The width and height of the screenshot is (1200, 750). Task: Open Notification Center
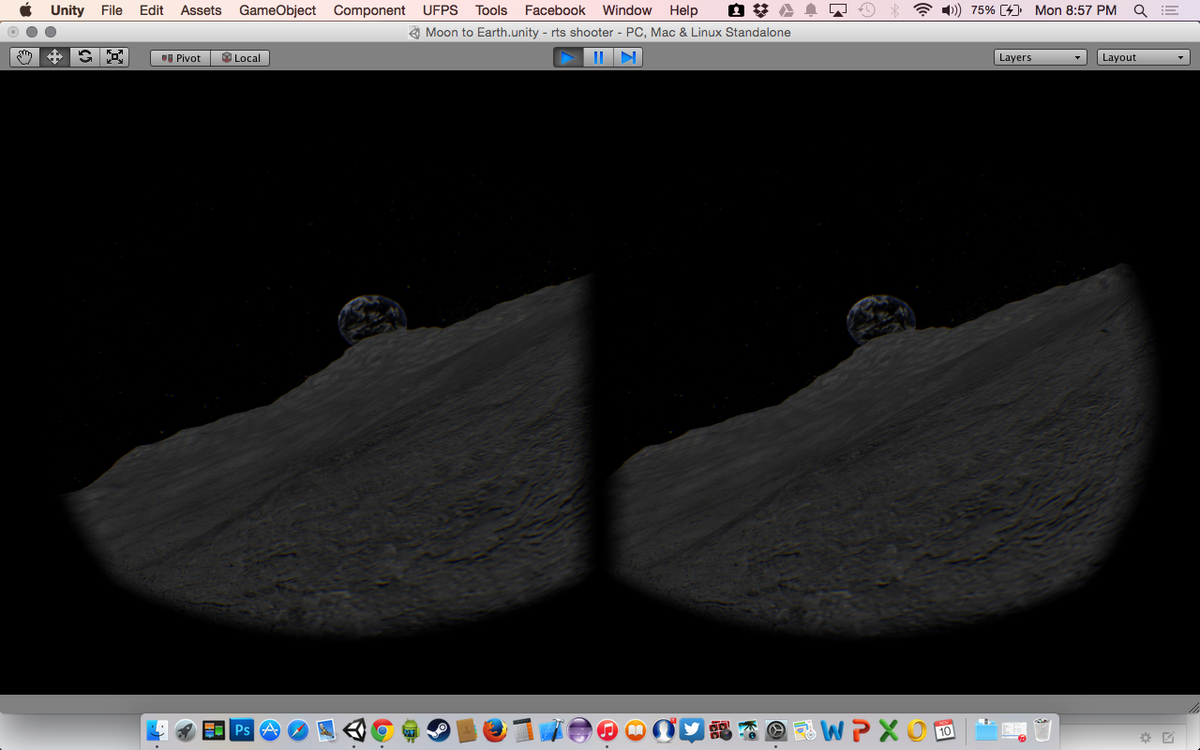pyautogui.click(x=1169, y=10)
